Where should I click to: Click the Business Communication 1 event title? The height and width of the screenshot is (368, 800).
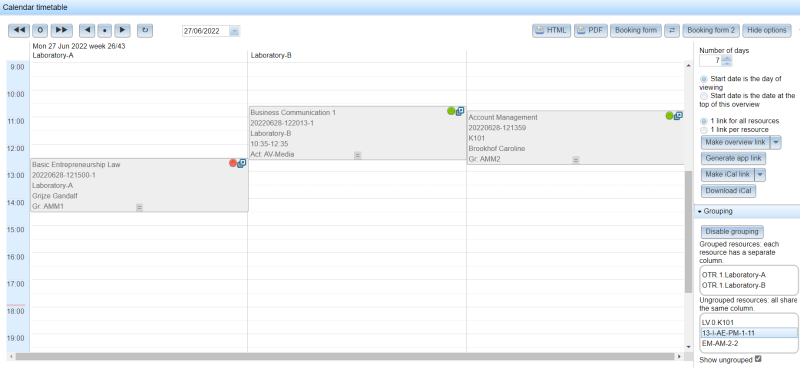(293, 112)
